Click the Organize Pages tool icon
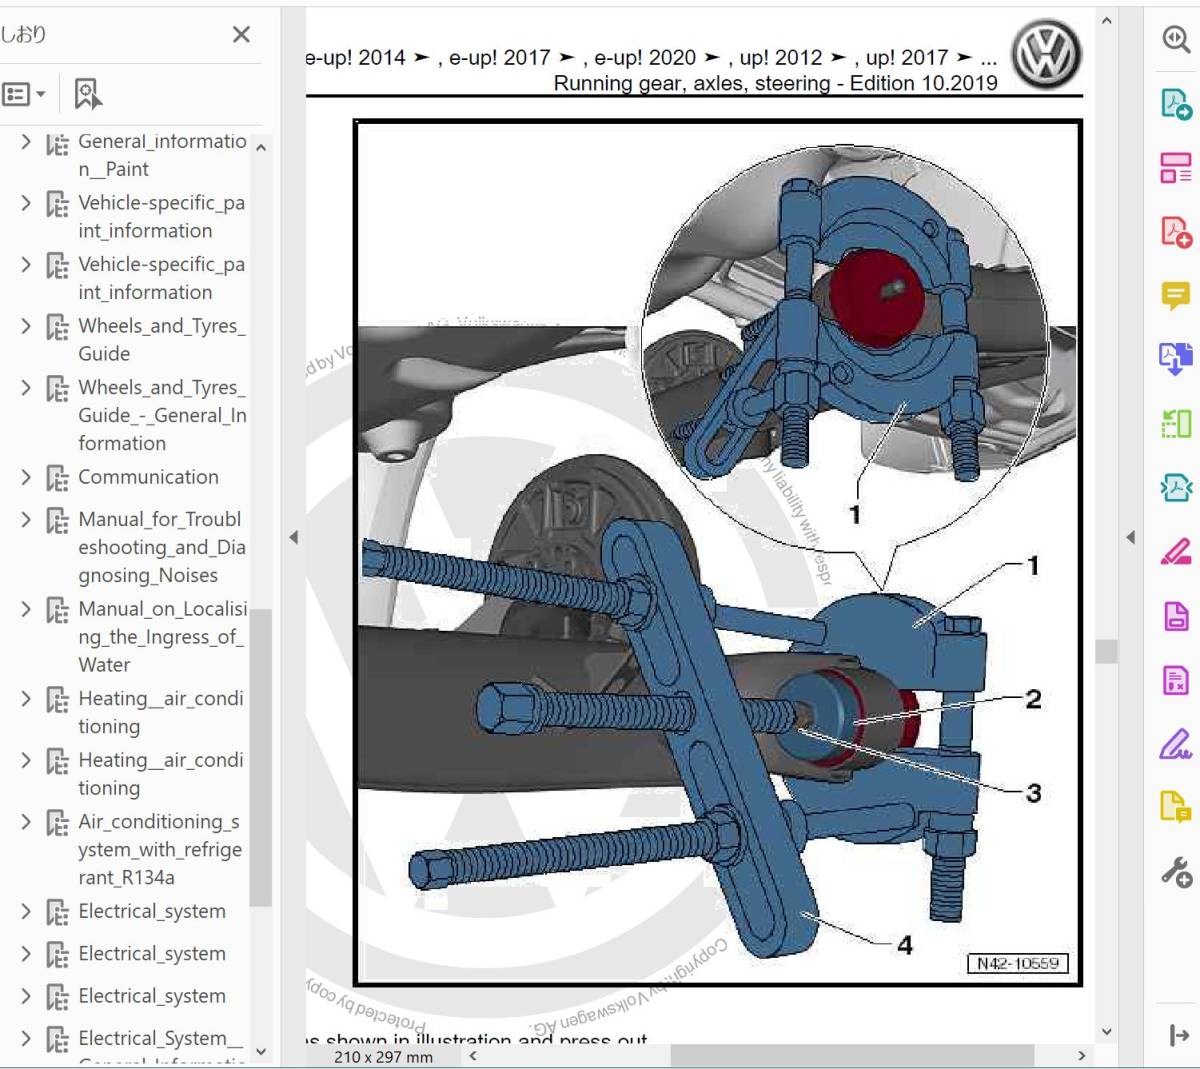This screenshot has height=1069, width=1200. [1176, 167]
